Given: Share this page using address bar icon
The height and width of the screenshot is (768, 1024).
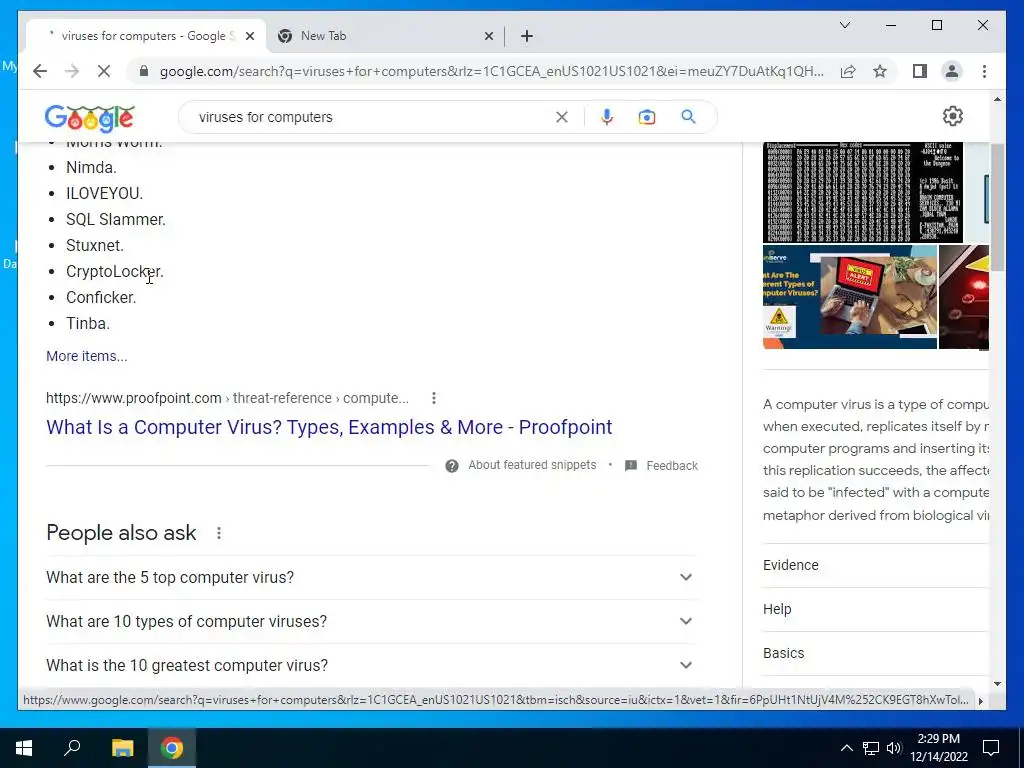Looking at the screenshot, I should [848, 71].
